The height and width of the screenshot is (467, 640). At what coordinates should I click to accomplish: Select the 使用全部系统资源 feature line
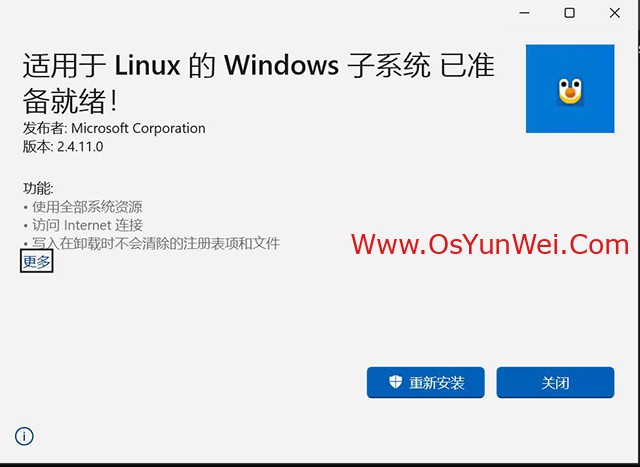(87, 207)
